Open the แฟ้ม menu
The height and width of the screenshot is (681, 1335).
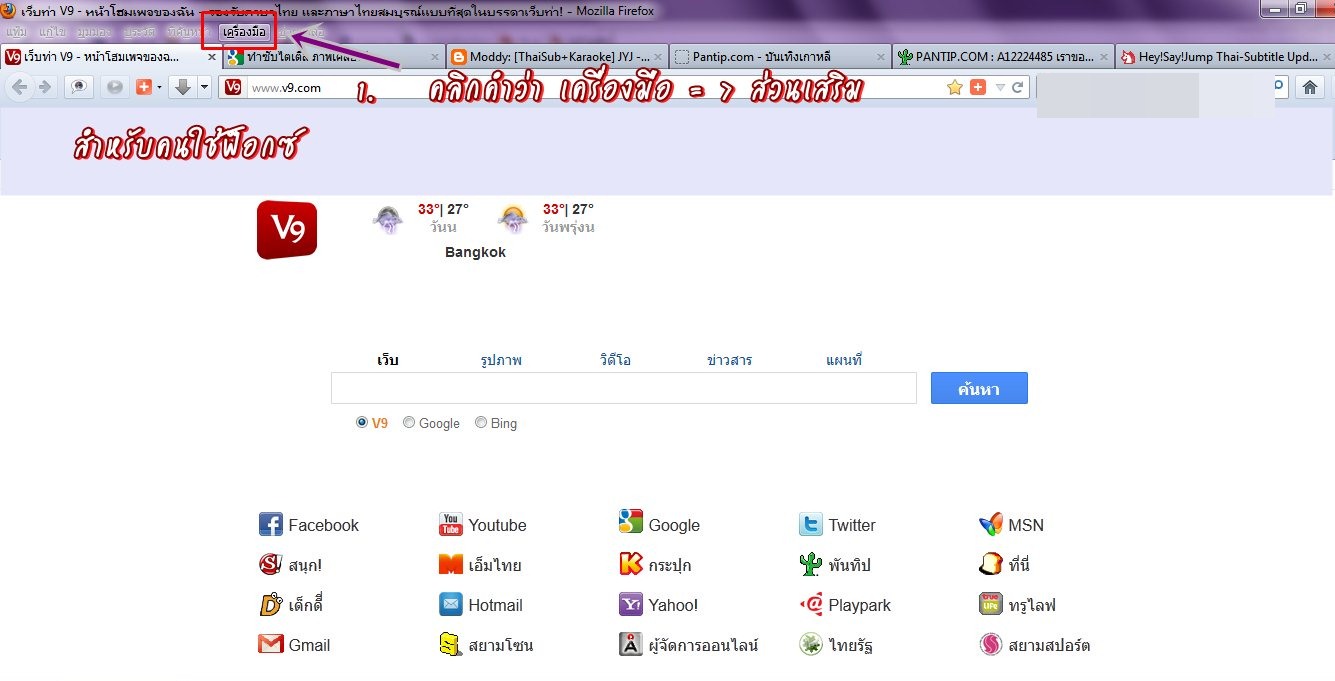[16, 32]
